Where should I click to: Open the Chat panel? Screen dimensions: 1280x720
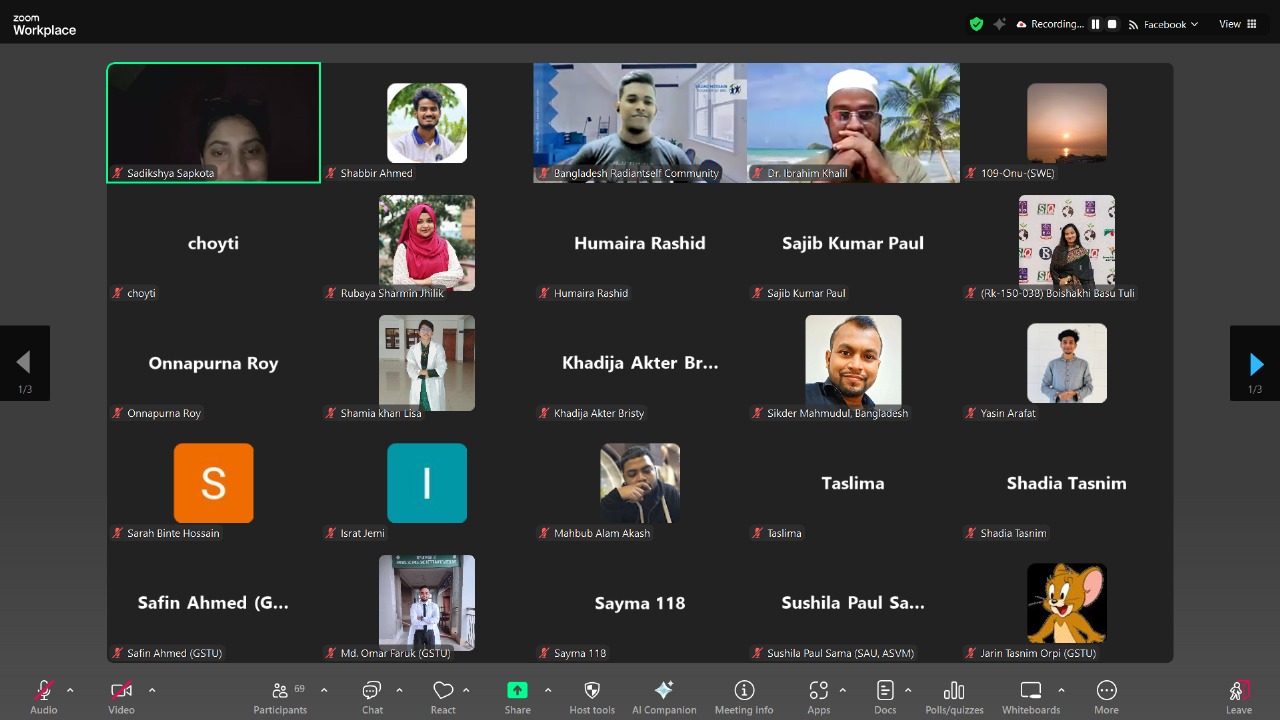372,696
